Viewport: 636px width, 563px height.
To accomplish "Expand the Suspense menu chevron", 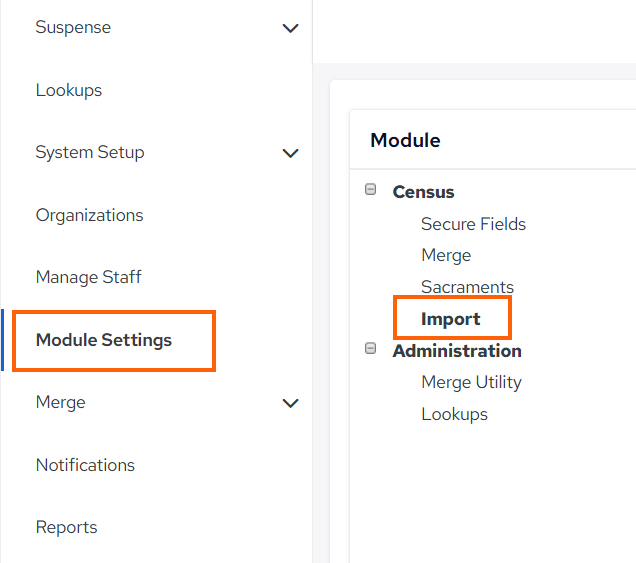I will click(290, 28).
